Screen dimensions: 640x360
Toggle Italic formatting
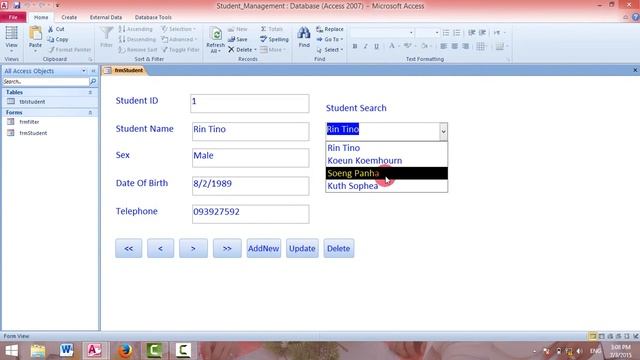coord(365,46)
